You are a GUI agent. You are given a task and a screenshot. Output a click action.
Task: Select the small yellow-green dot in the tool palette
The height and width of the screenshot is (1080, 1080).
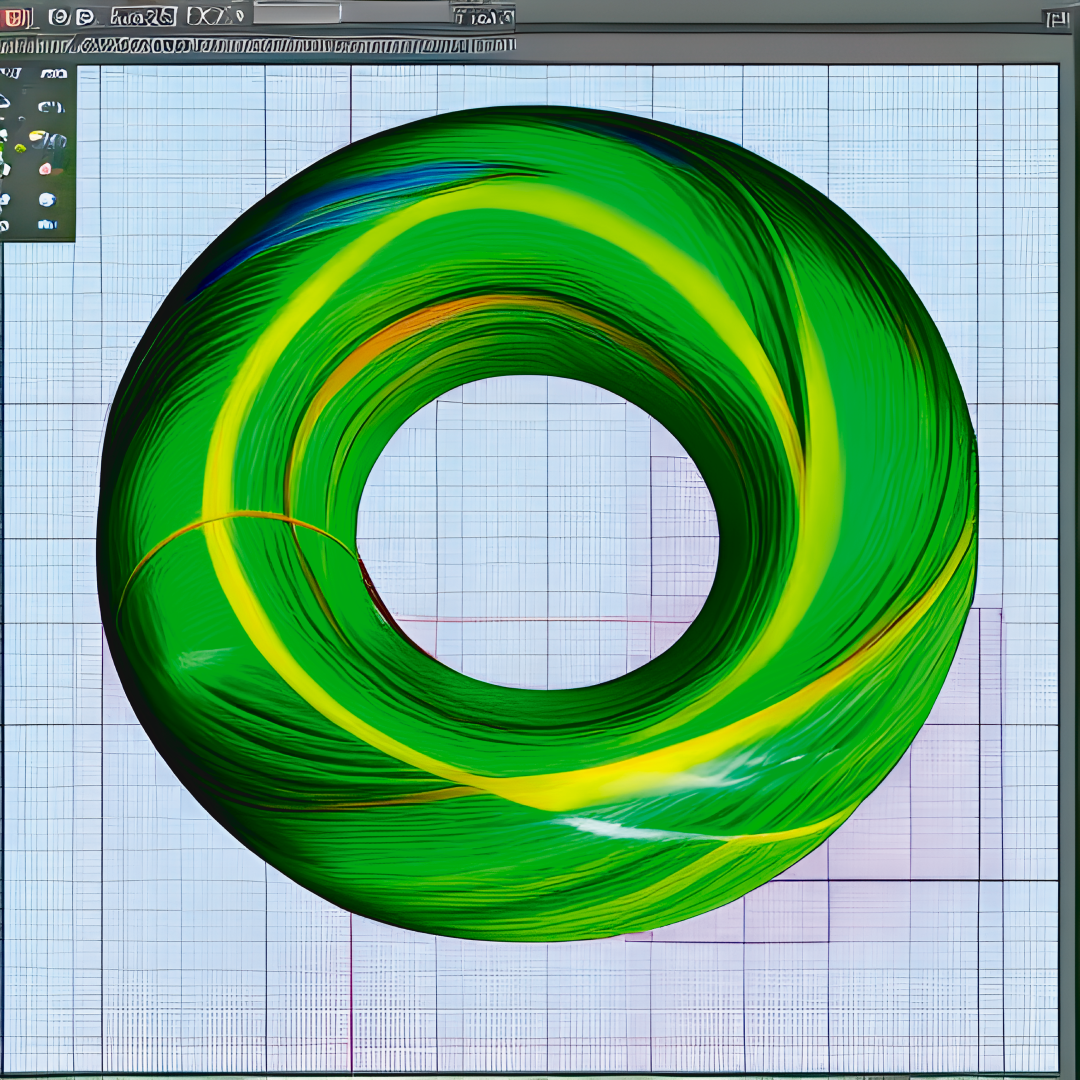pyautogui.click(x=20, y=149)
